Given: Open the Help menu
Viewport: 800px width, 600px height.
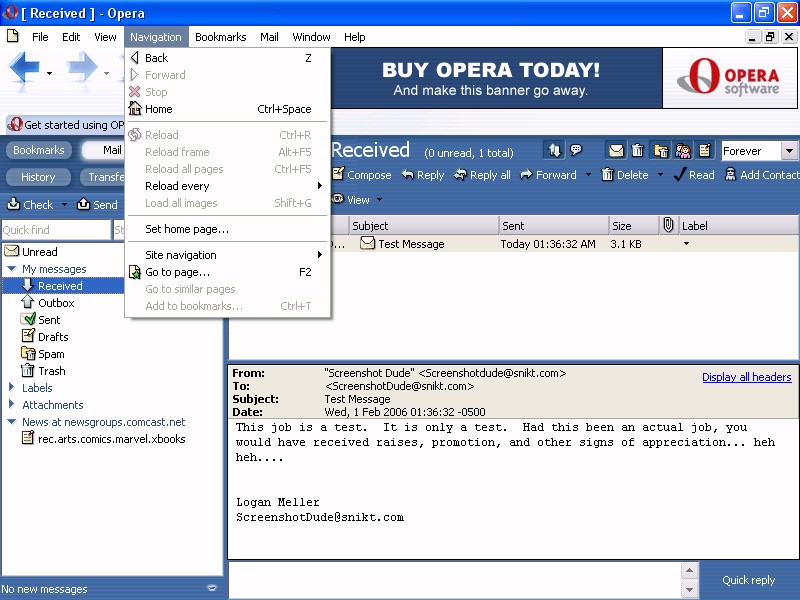Looking at the screenshot, I should click(354, 37).
